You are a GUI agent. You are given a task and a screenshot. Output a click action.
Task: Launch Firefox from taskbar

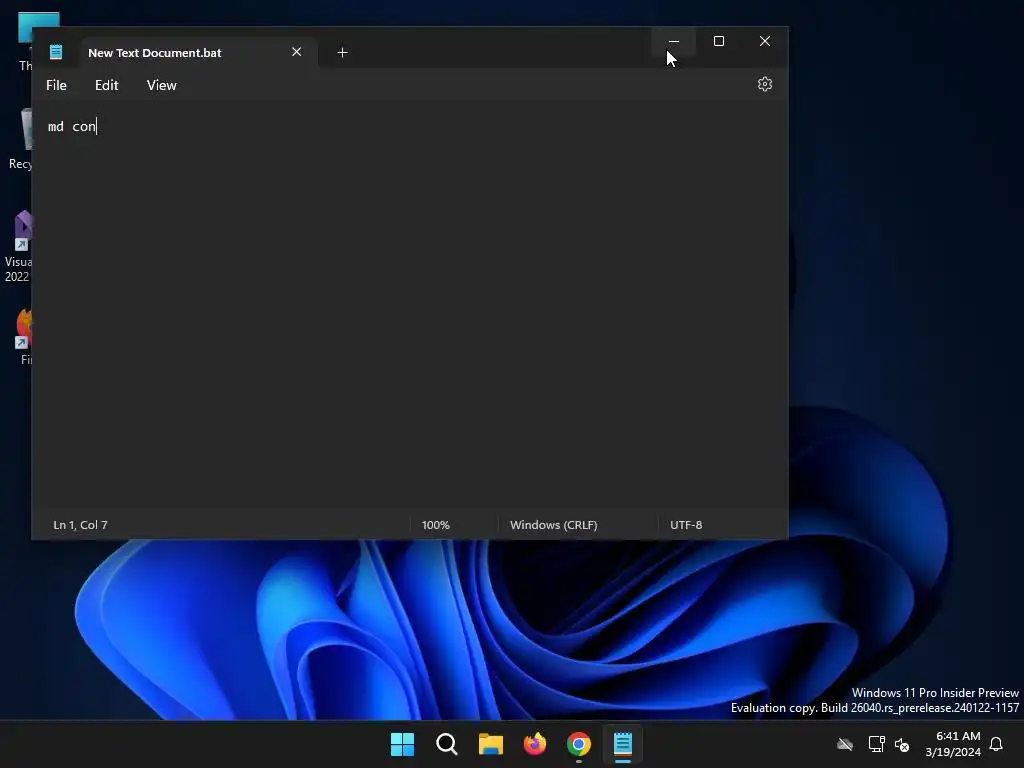535,744
